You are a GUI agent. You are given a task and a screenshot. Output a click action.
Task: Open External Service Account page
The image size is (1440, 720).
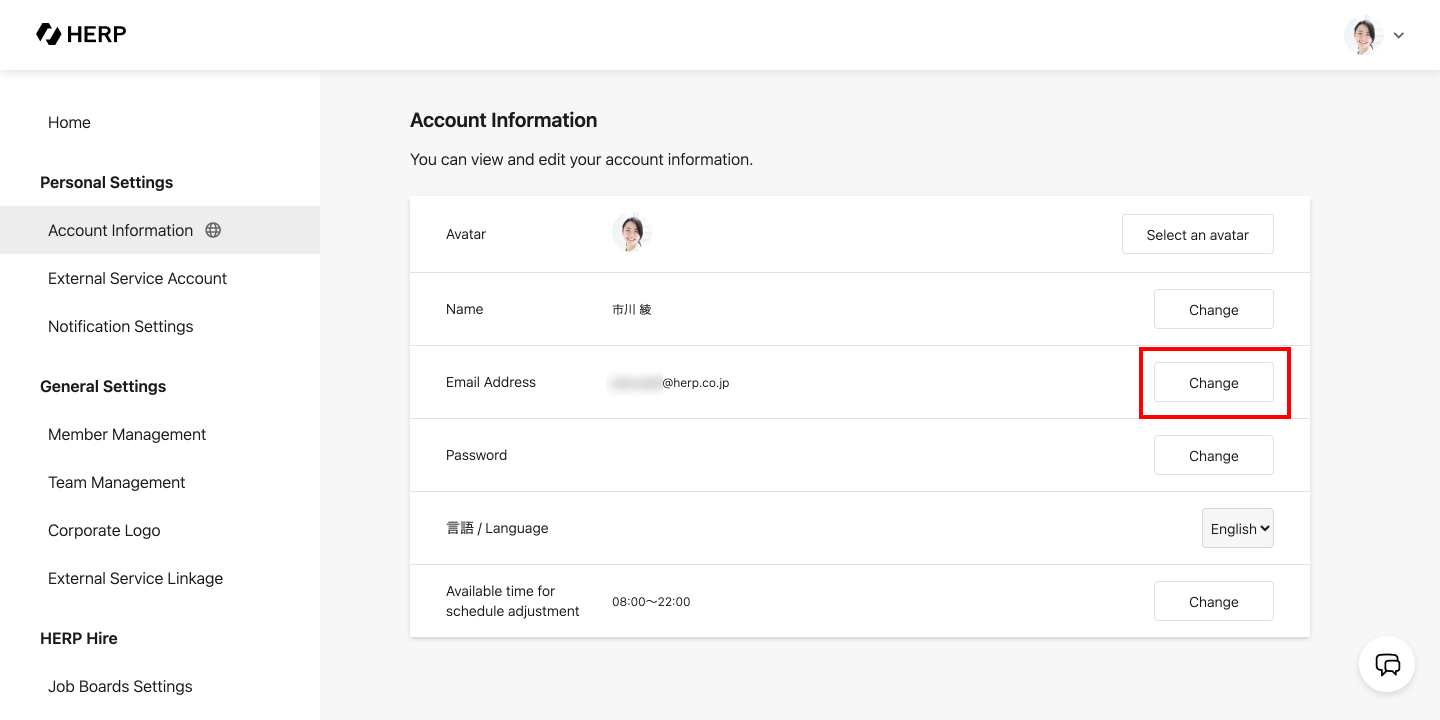pyautogui.click(x=137, y=278)
